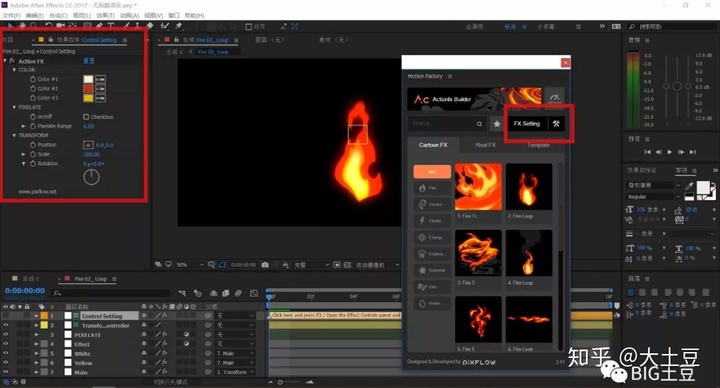This screenshot has height=388, width=720.
Task: Toggle motion blur switch in timeline header
Action: tap(238, 293)
